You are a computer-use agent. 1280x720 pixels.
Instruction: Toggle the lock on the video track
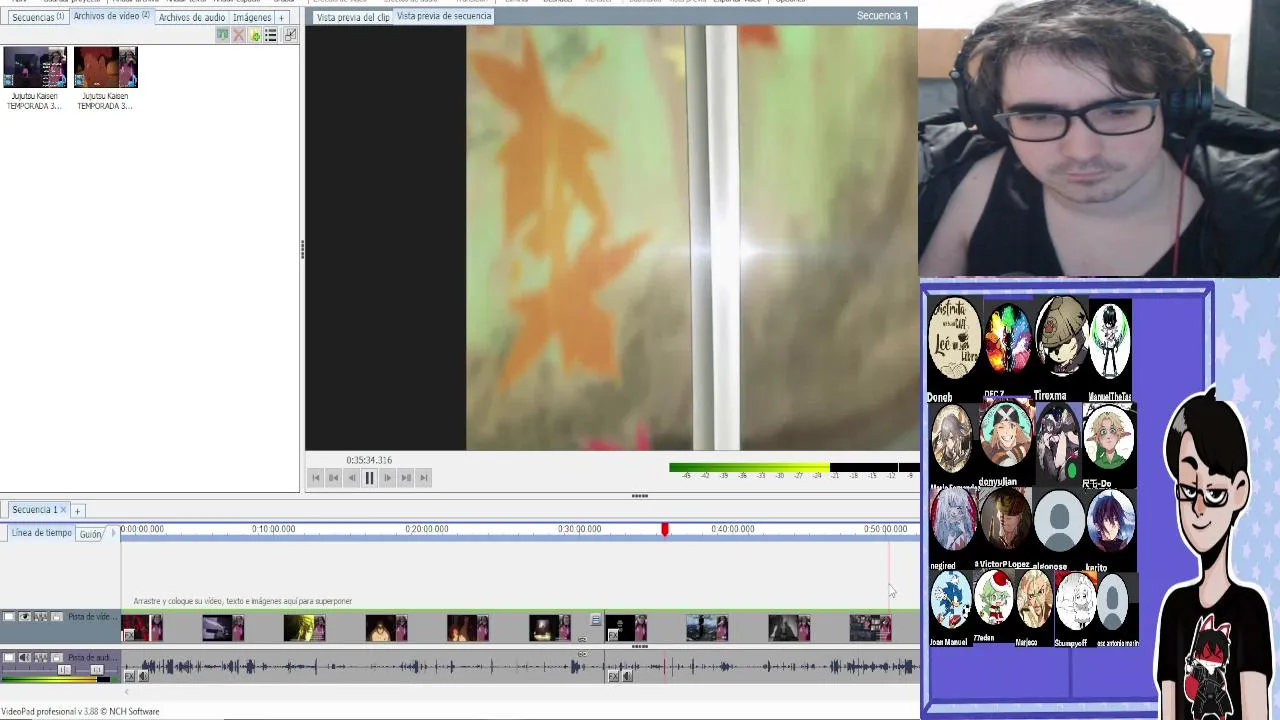pos(57,617)
